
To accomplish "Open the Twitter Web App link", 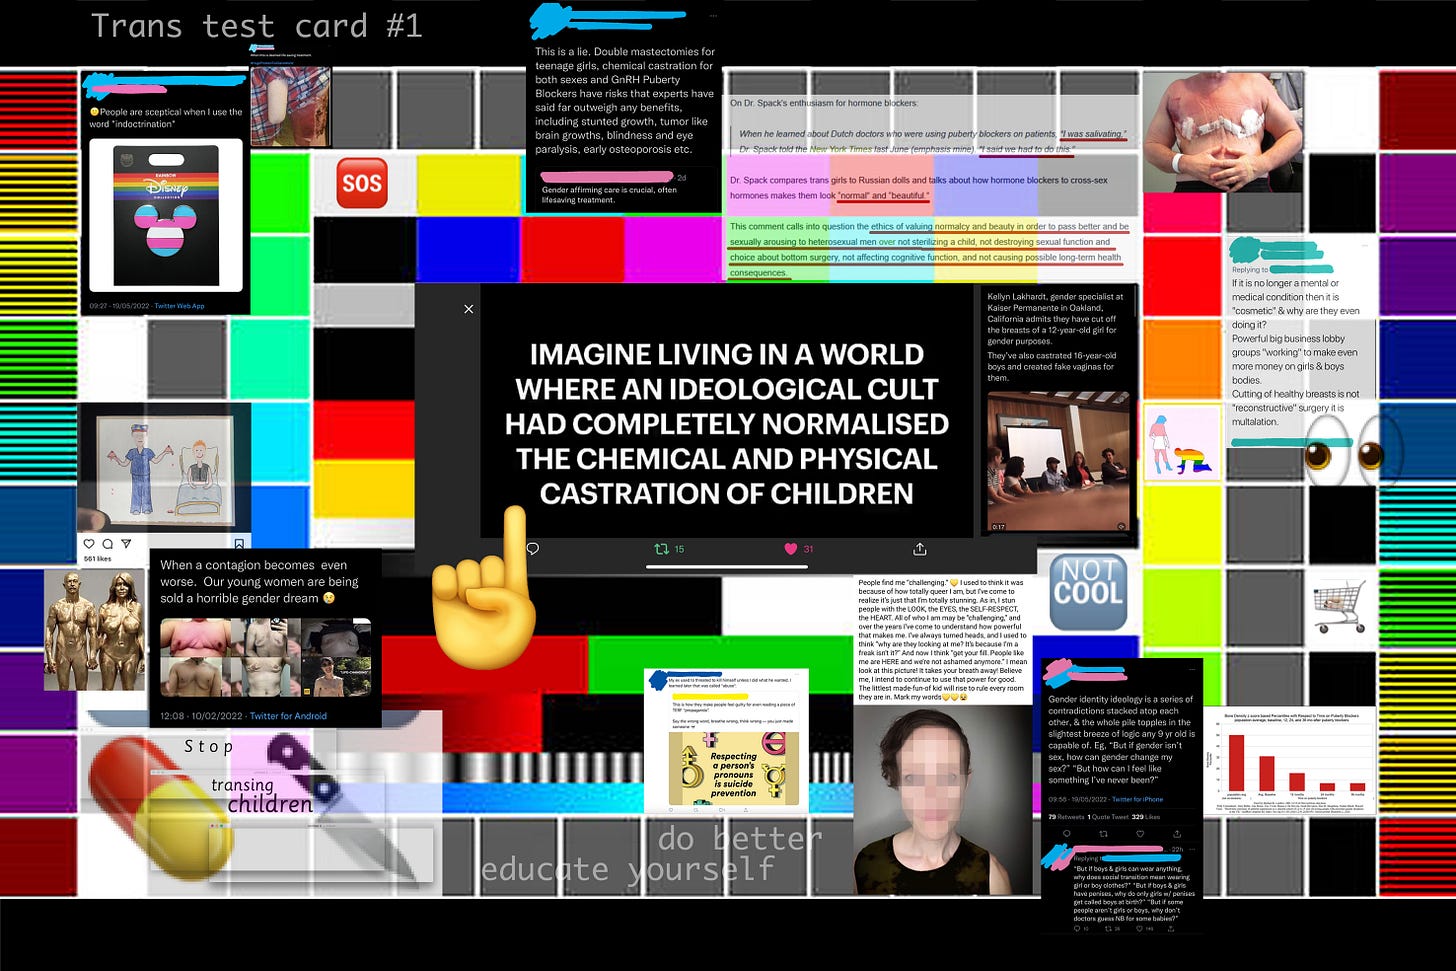I will pos(179,306).
